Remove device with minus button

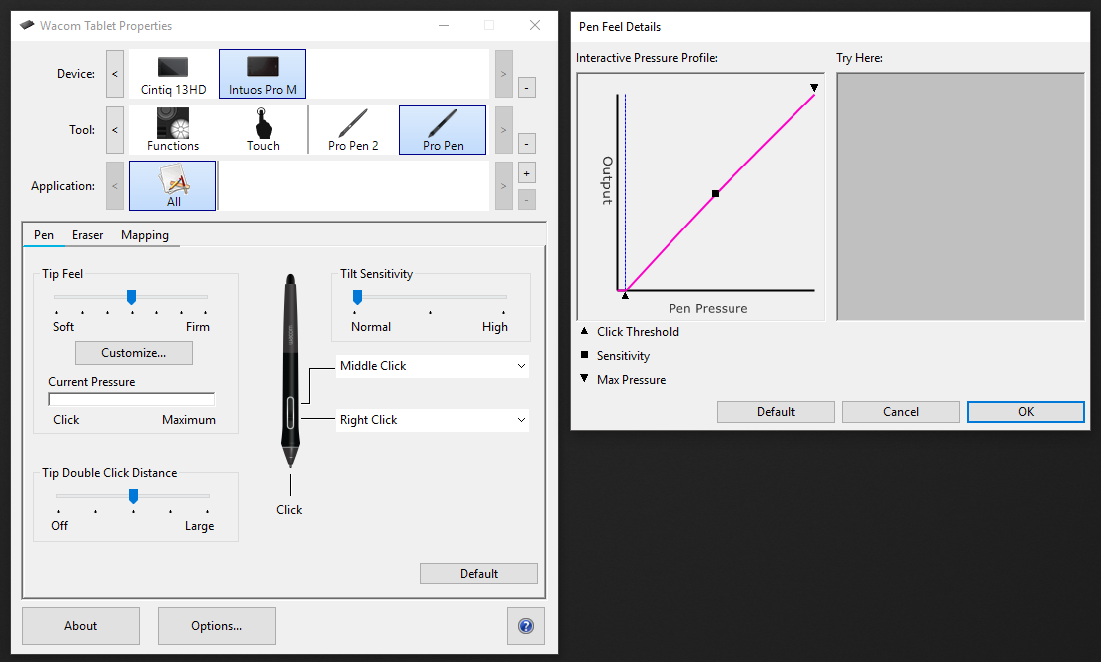click(527, 88)
